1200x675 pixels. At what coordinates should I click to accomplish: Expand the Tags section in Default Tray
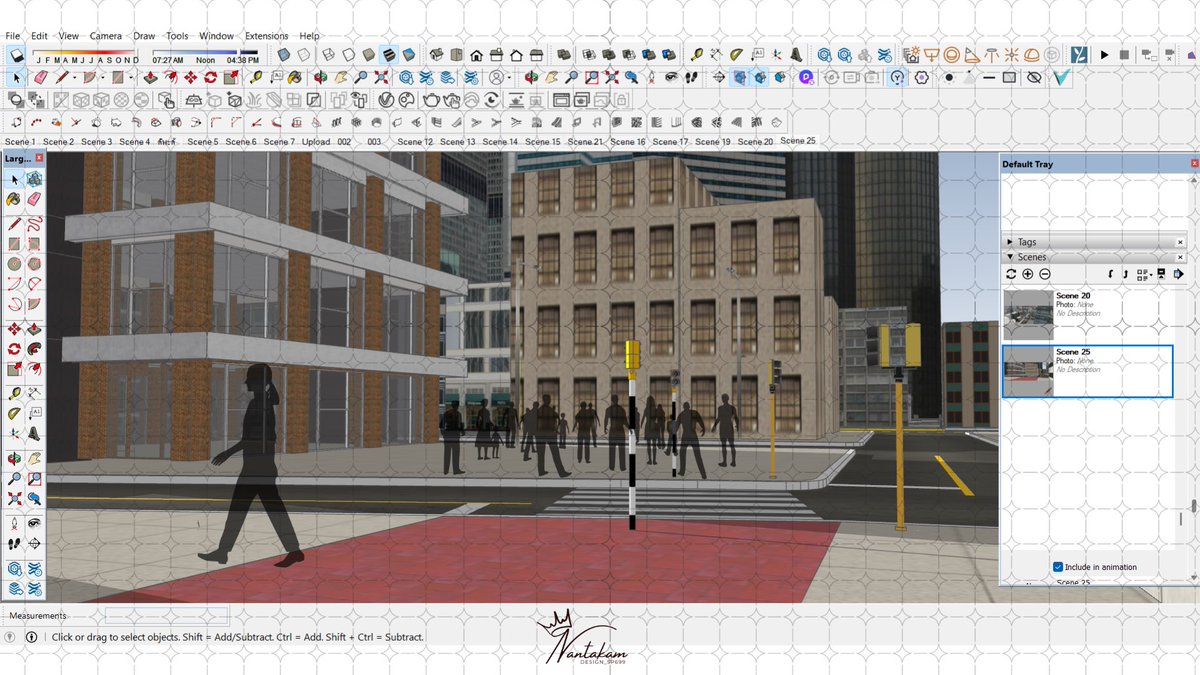1010,242
